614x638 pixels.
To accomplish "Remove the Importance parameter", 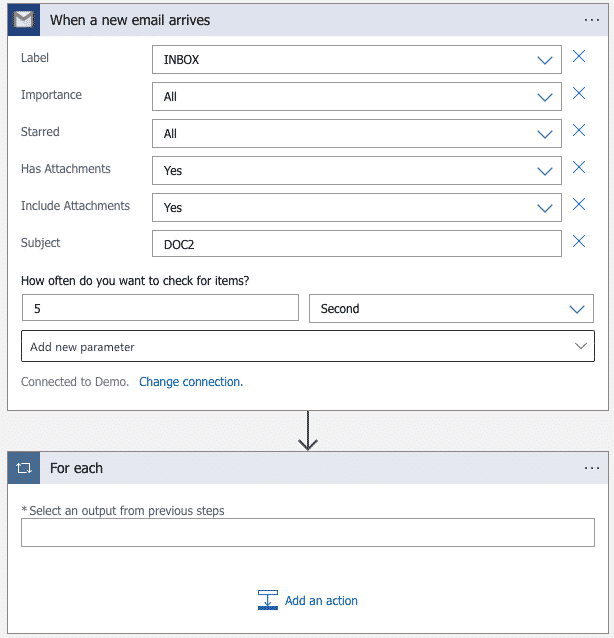I will click(x=579, y=94).
